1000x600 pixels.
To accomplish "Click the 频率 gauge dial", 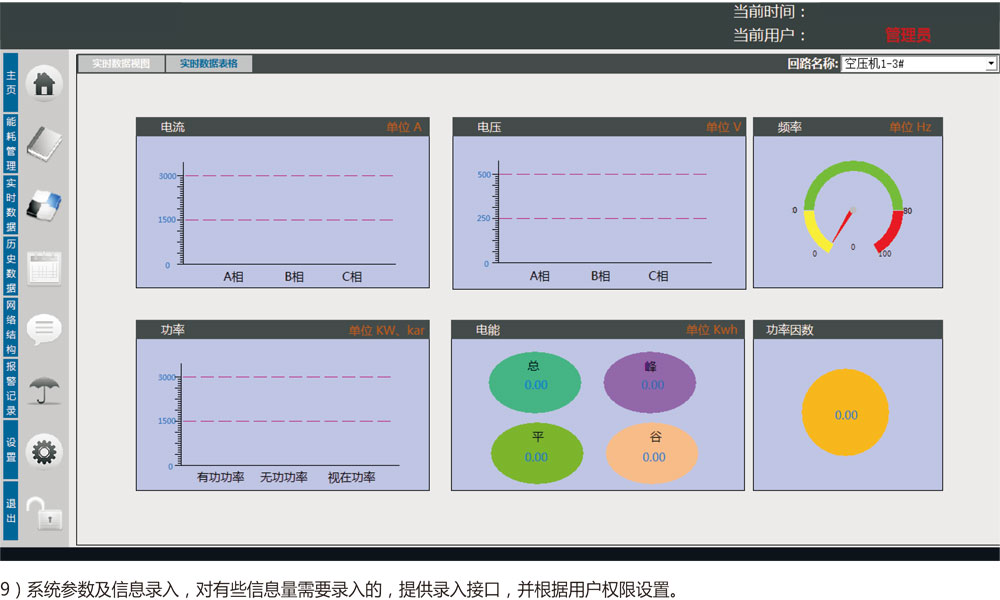I will click(x=852, y=210).
